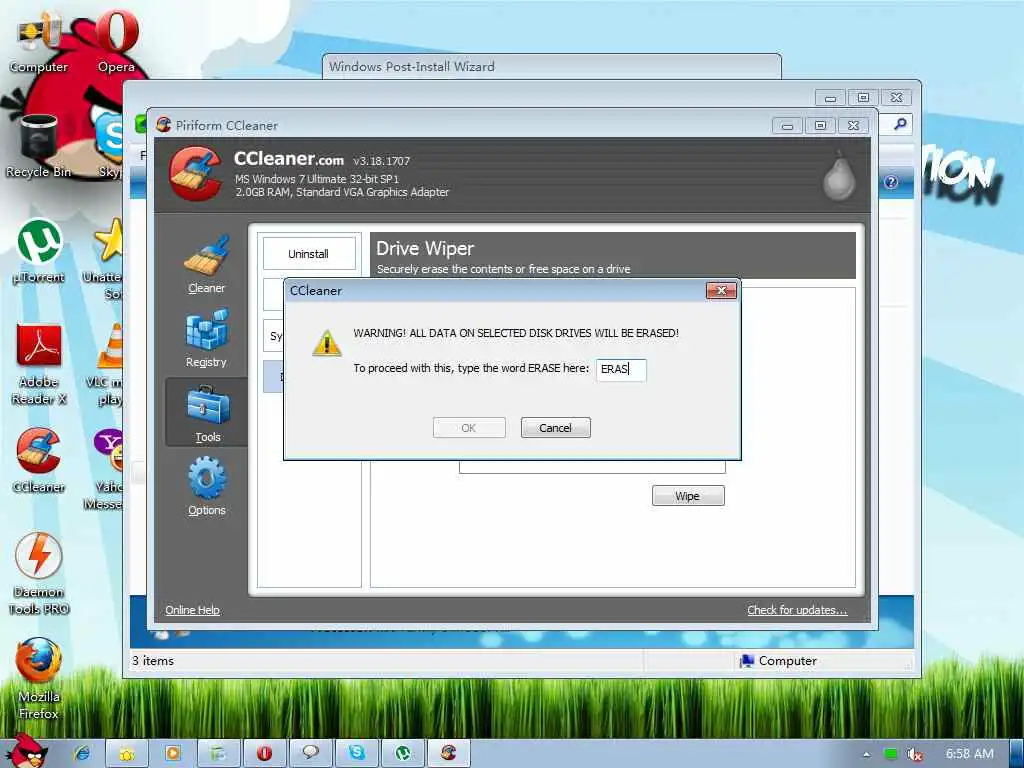The height and width of the screenshot is (768, 1024).
Task: Click the Wipe button
Action: [x=688, y=496]
